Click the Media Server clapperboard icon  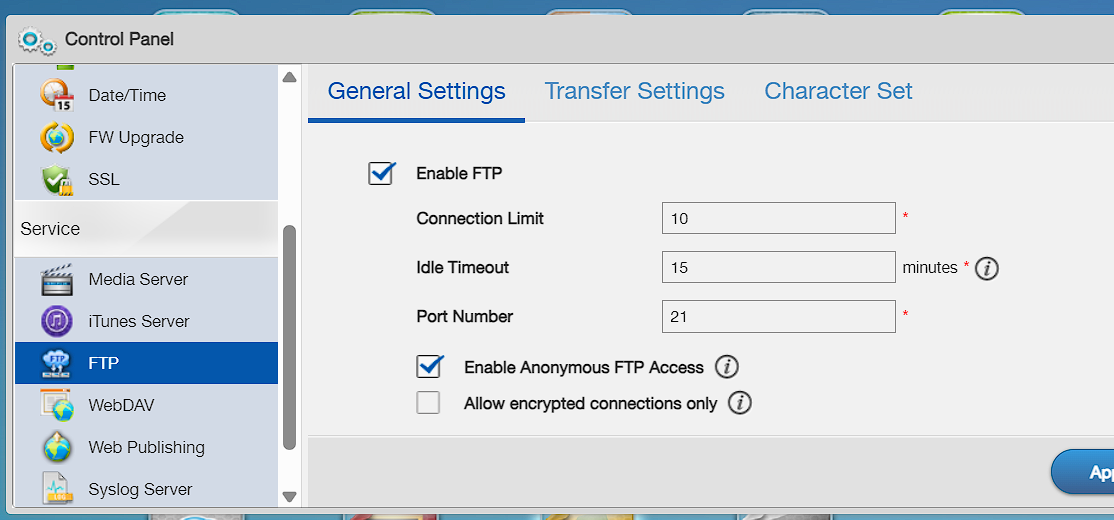point(57,279)
